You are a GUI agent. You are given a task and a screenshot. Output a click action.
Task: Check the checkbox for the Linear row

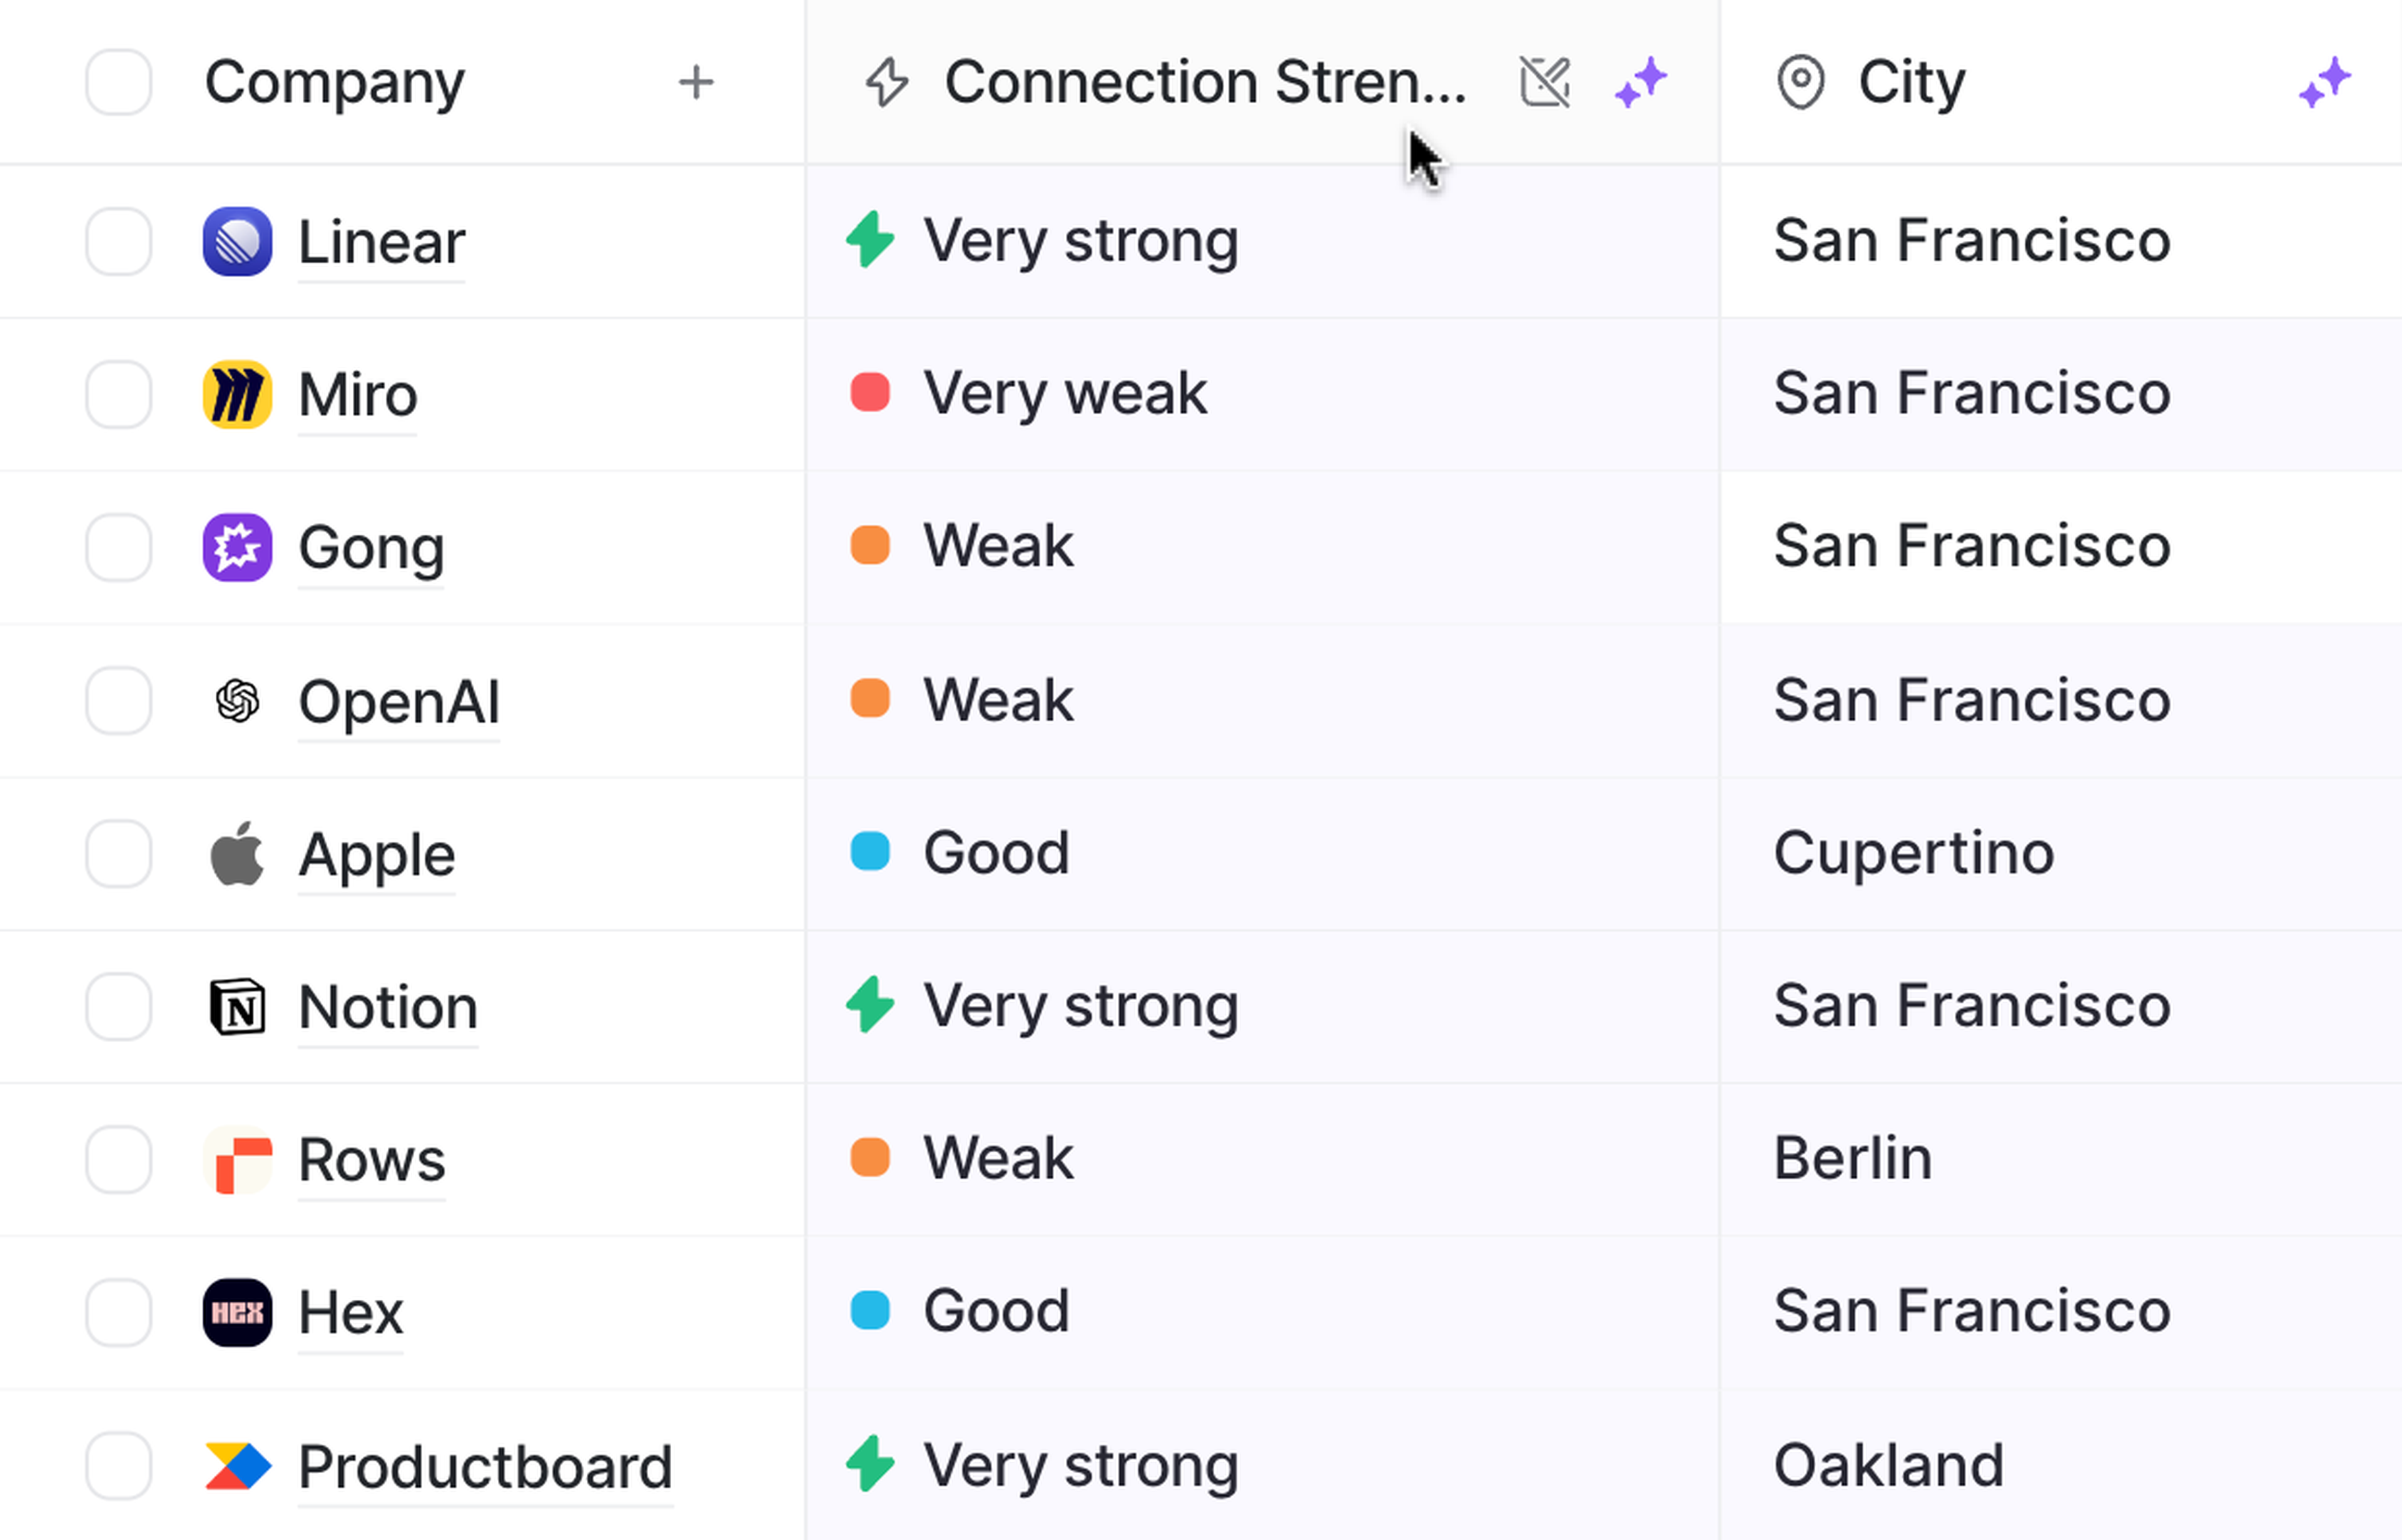(x=119, y=241)
